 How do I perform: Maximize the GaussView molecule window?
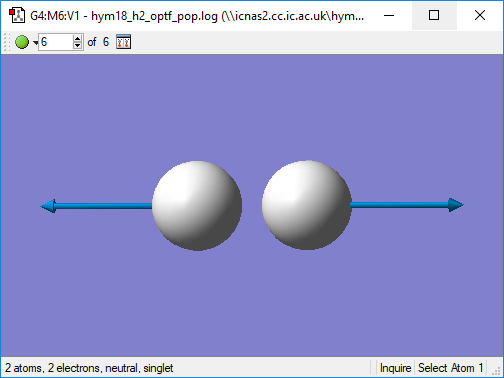coord(434,15)
